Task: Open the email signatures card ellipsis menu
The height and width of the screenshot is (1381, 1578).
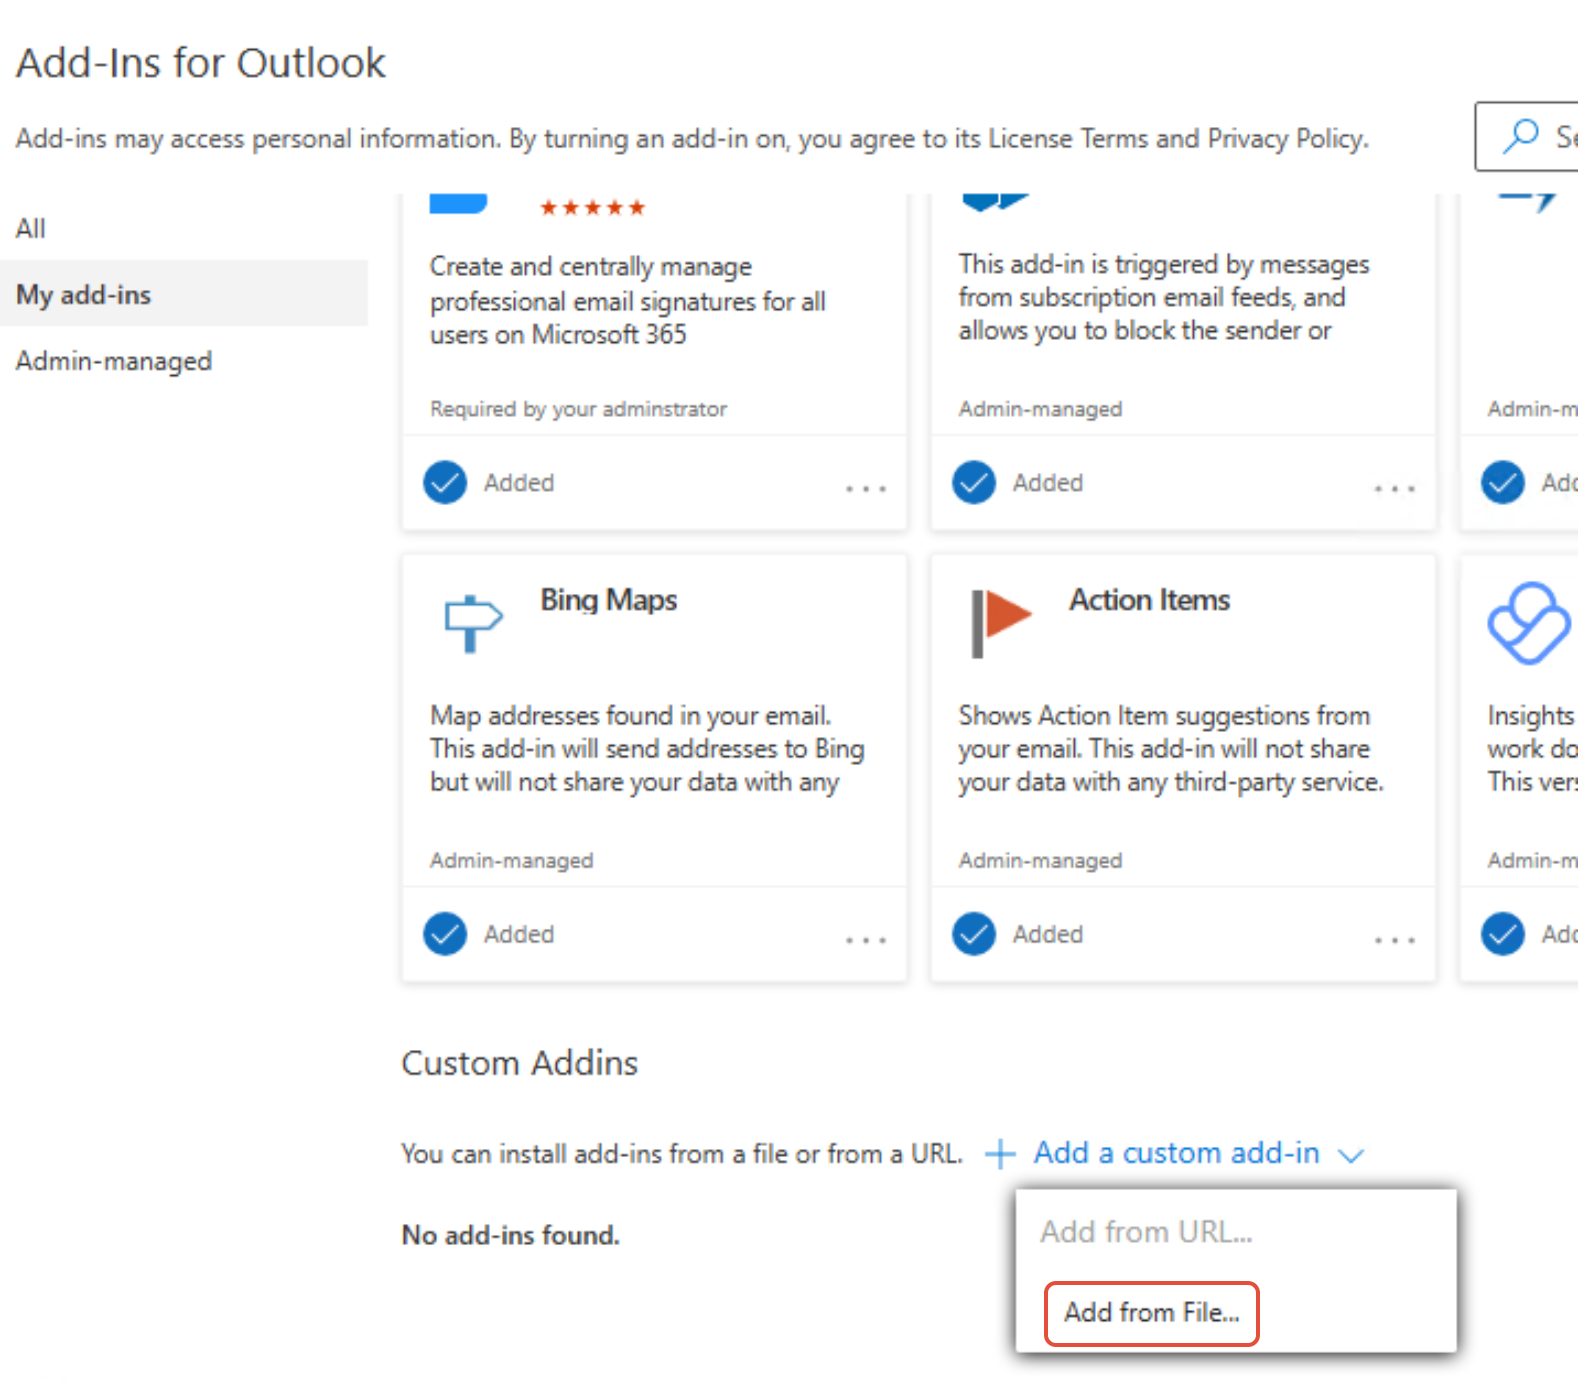Action: coord(866,489)
